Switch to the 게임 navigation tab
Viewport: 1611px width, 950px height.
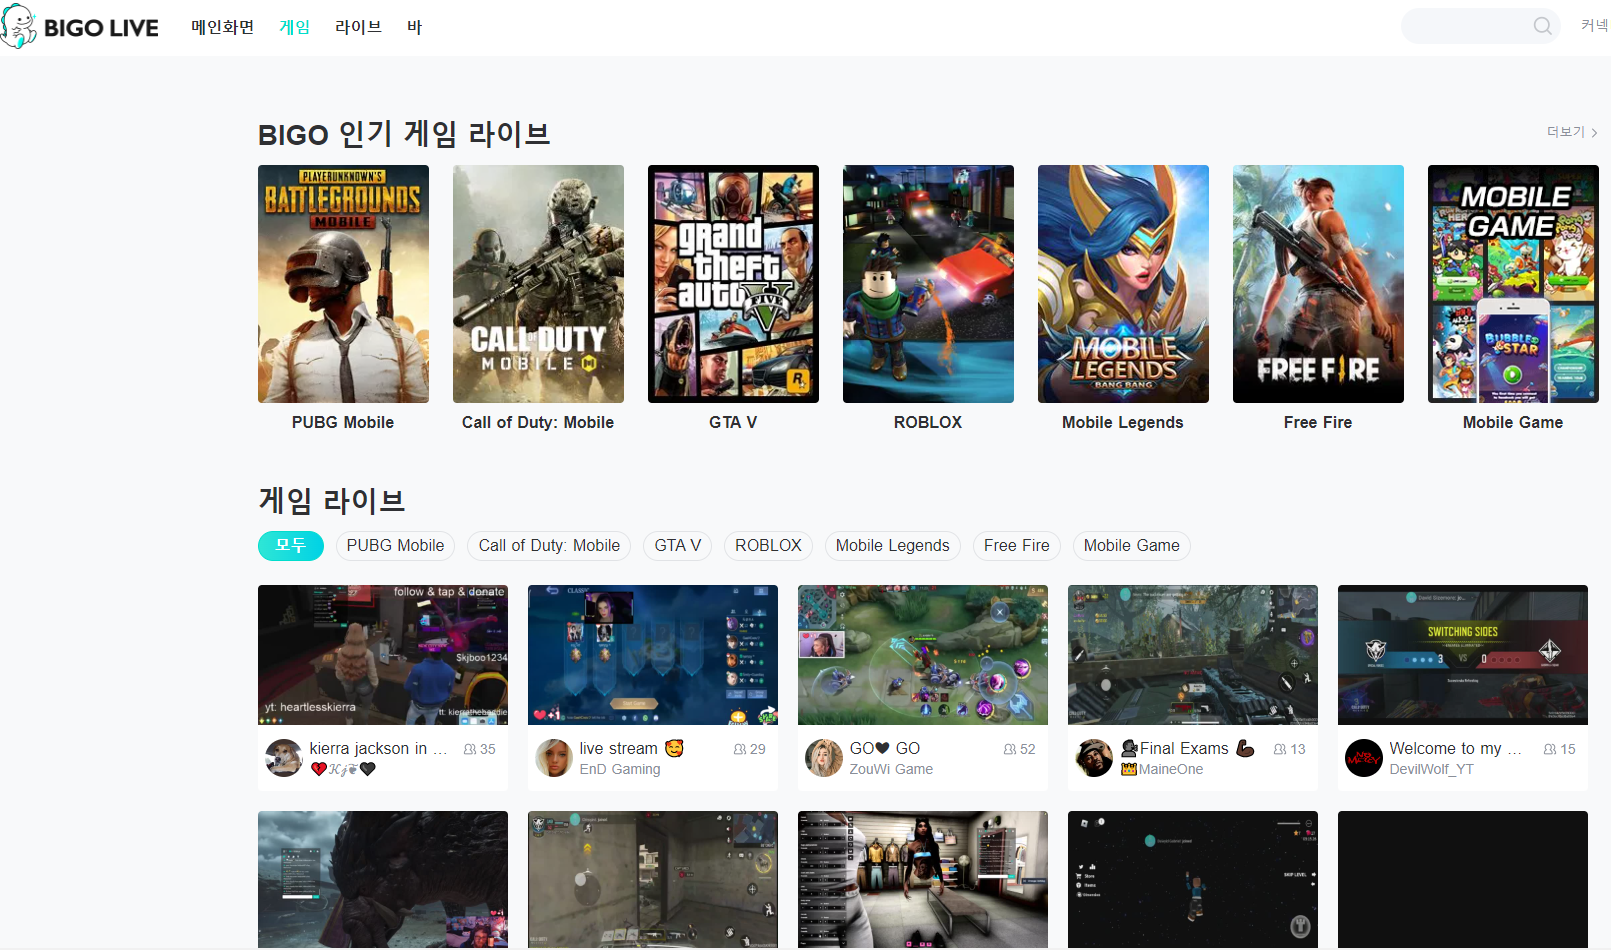click(x=294, y=27)
